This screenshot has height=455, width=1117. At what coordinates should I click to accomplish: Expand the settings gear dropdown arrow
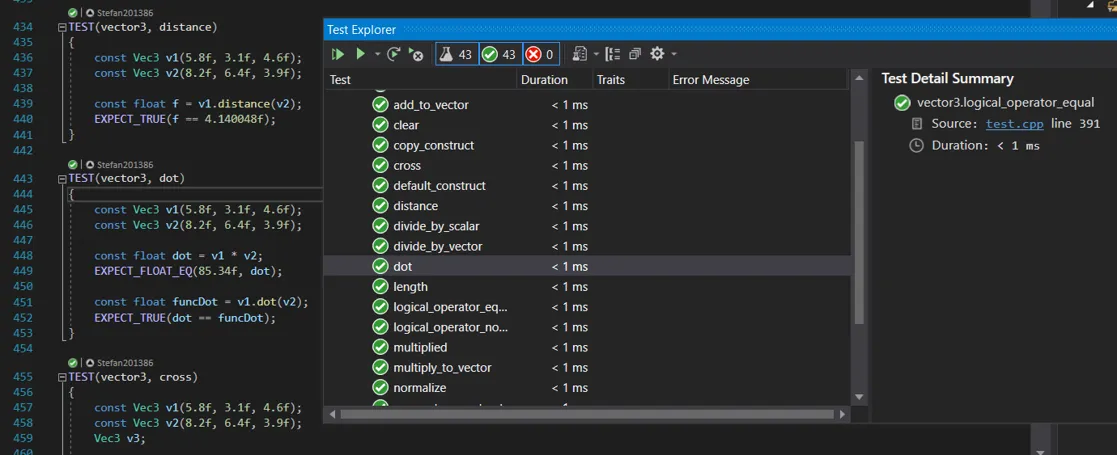point(674,54)
